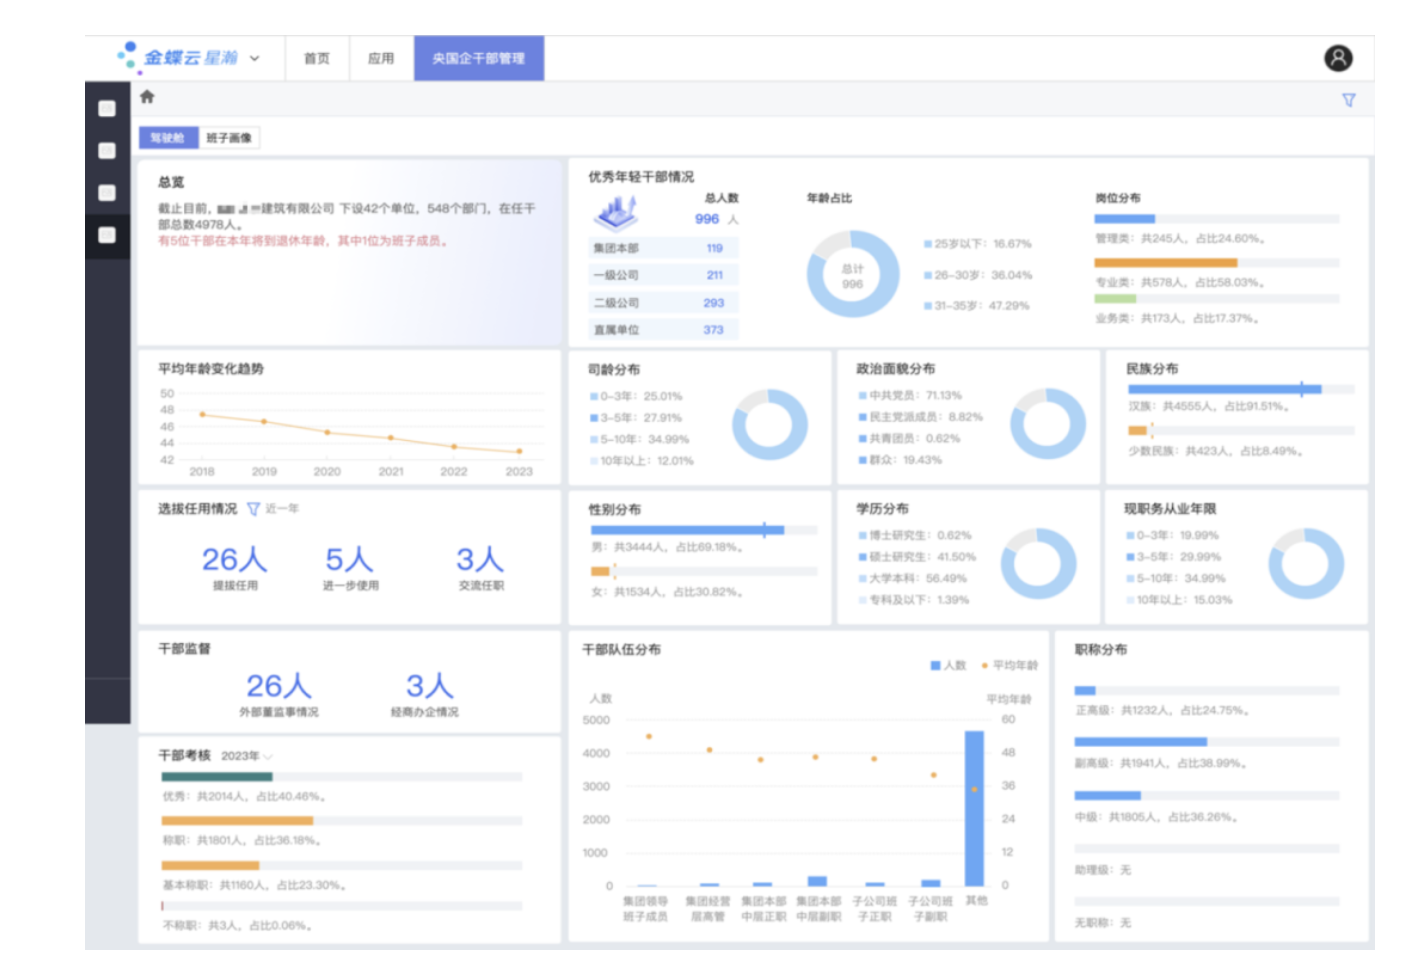Viewport: 1427px width, 957px height.
Task: Click the filter funnel icon at top right
Action: (x=1348, y=100)
